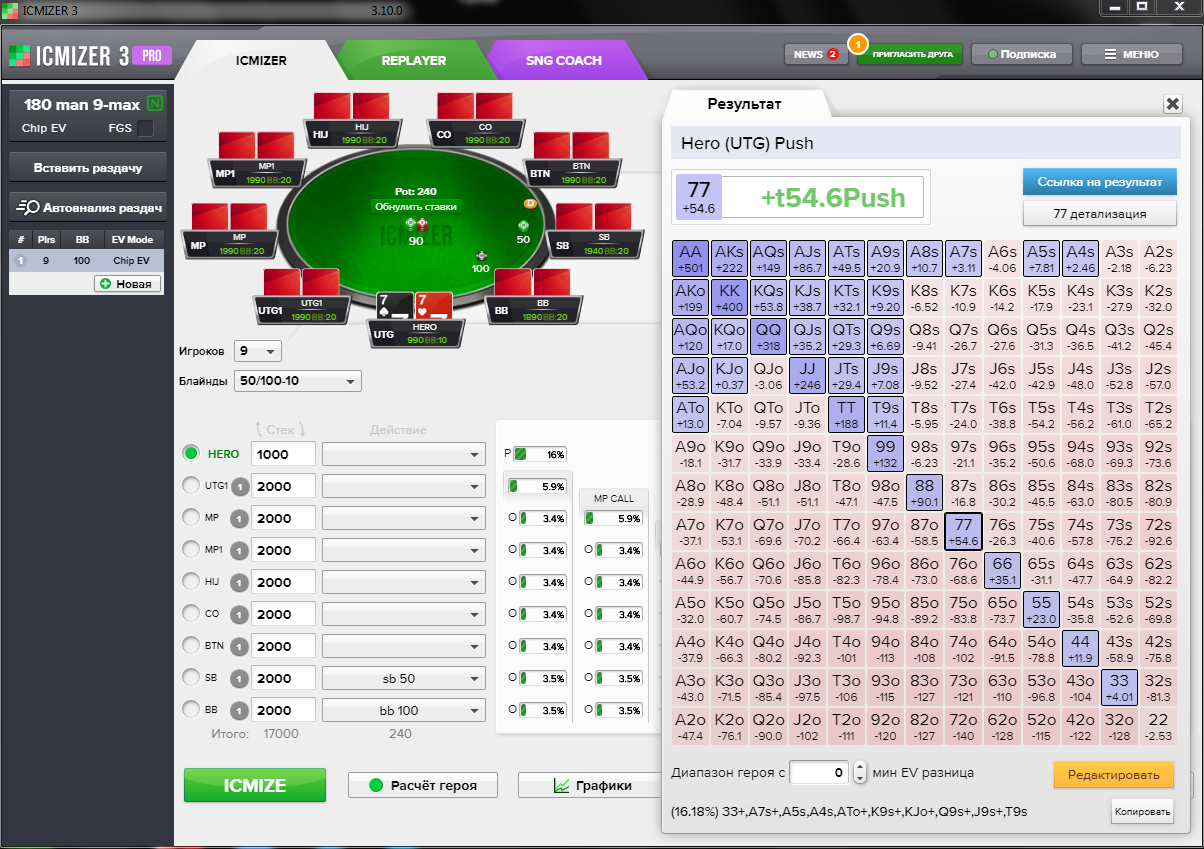Click the gray 1 badge in the HIJ row

[x=239, y=582]
